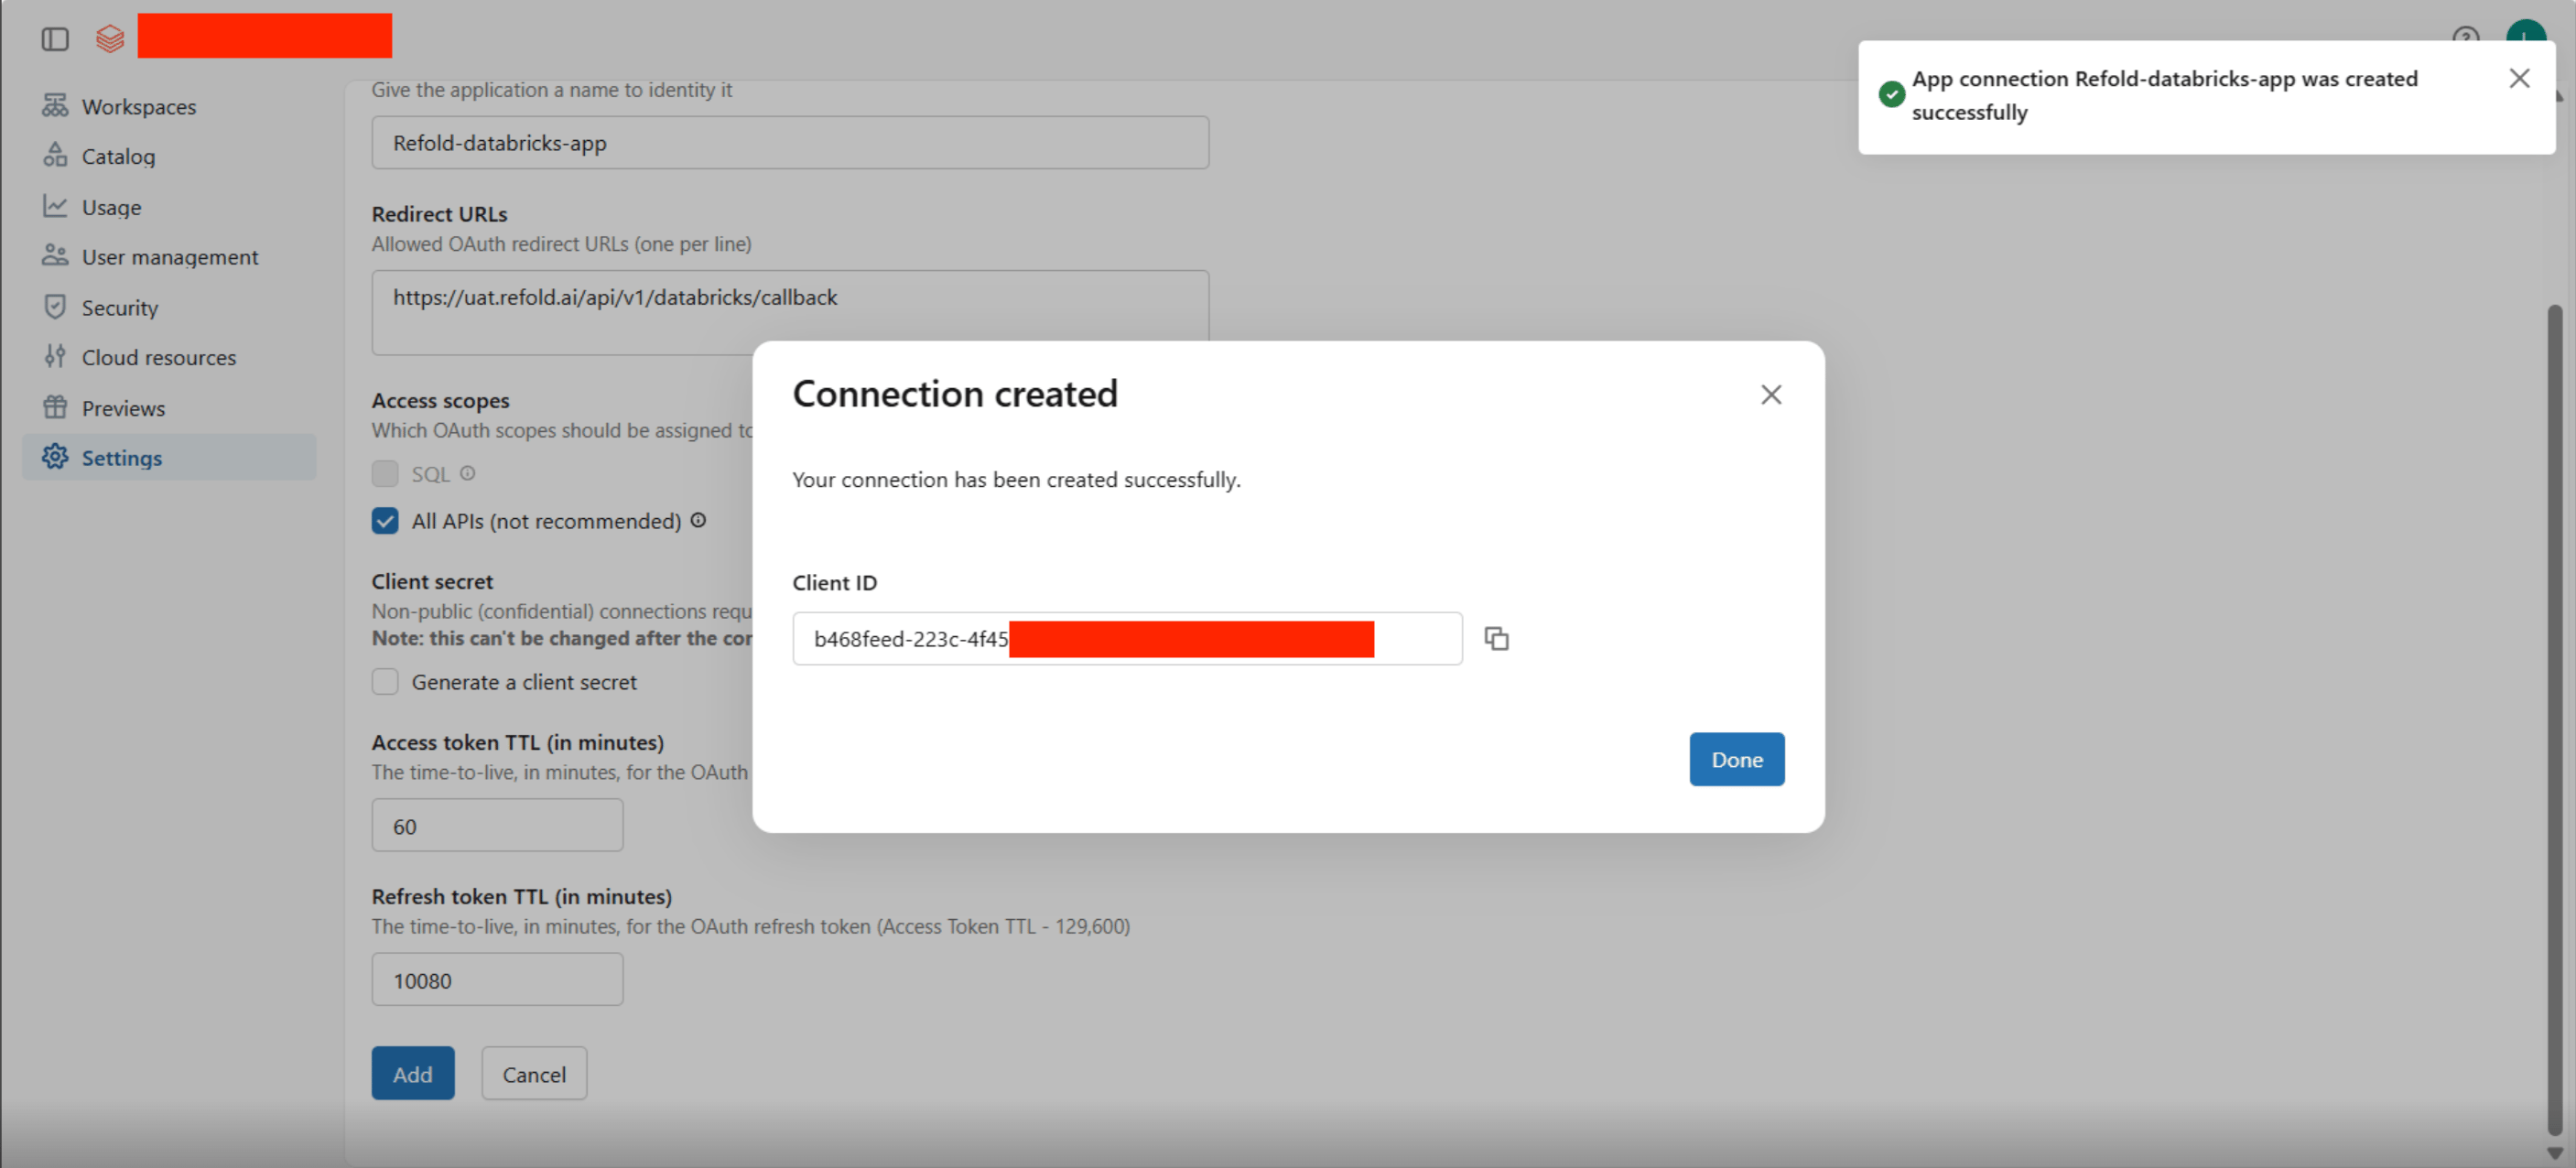Click the scroll down arrow
The height and width of the screenshot is (1168, 2576).
coord(2555,1153)
